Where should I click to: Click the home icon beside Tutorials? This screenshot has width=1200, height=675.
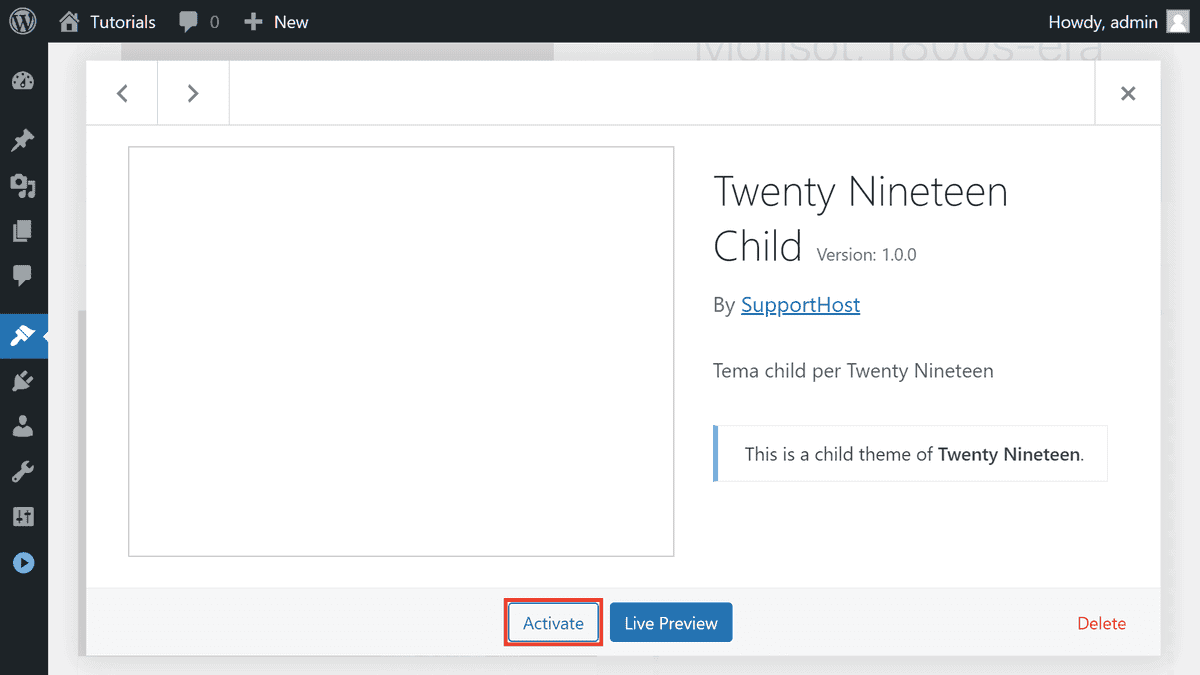[68, 21]
